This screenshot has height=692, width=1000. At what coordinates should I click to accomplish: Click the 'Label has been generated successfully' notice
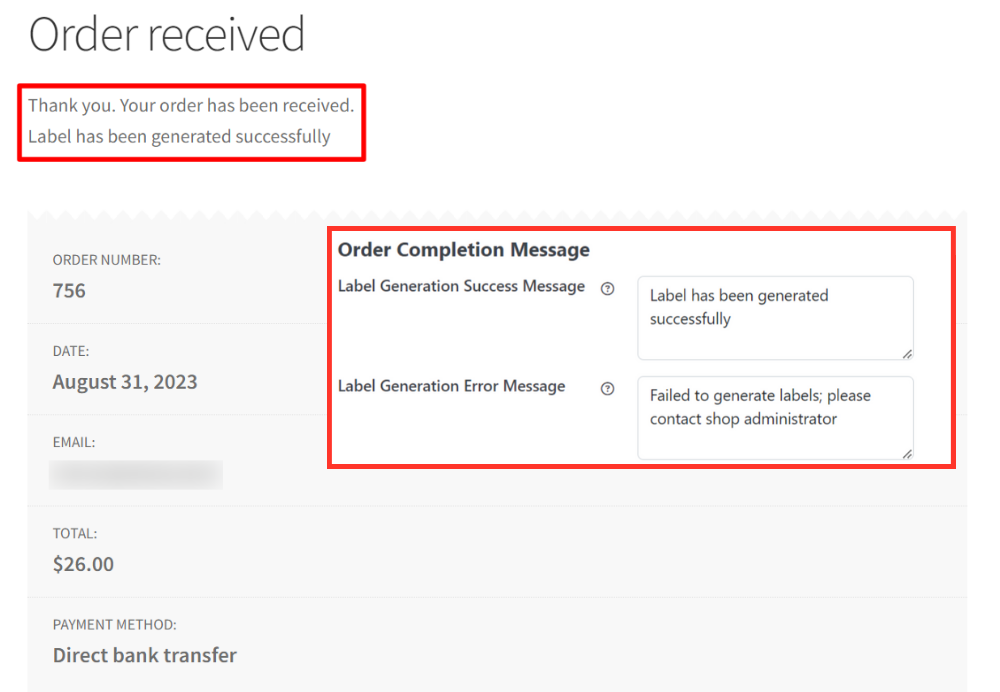pos(179,136)
